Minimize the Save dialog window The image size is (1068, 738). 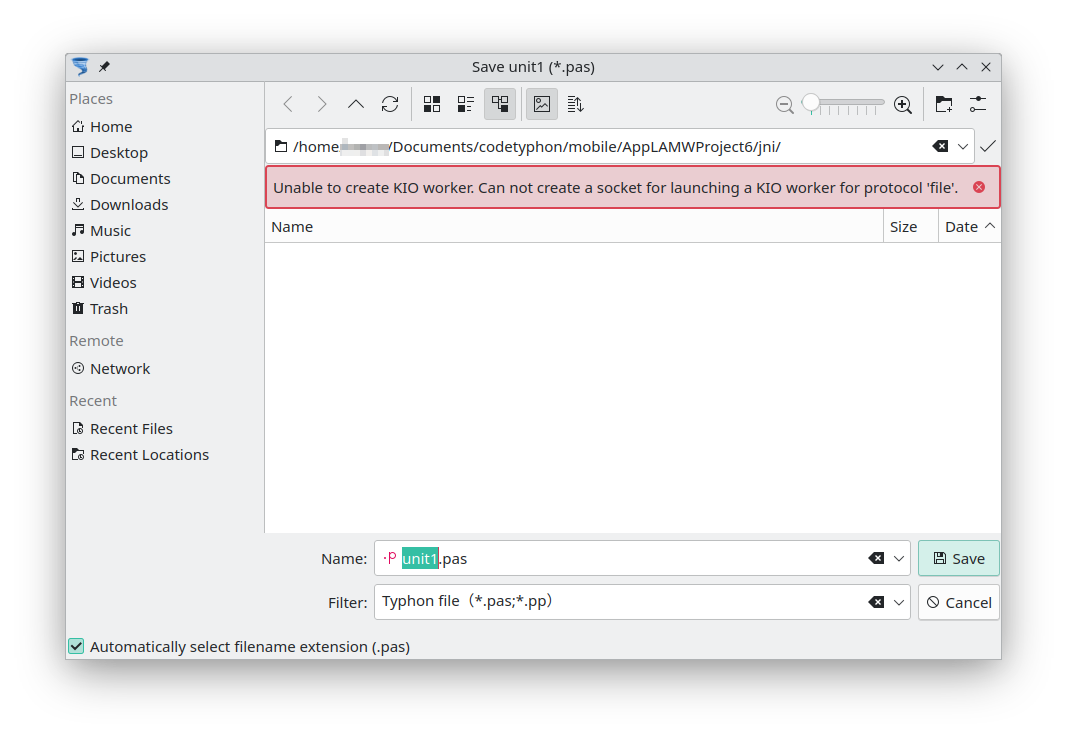pyautogui.click(x=938, y=67)
